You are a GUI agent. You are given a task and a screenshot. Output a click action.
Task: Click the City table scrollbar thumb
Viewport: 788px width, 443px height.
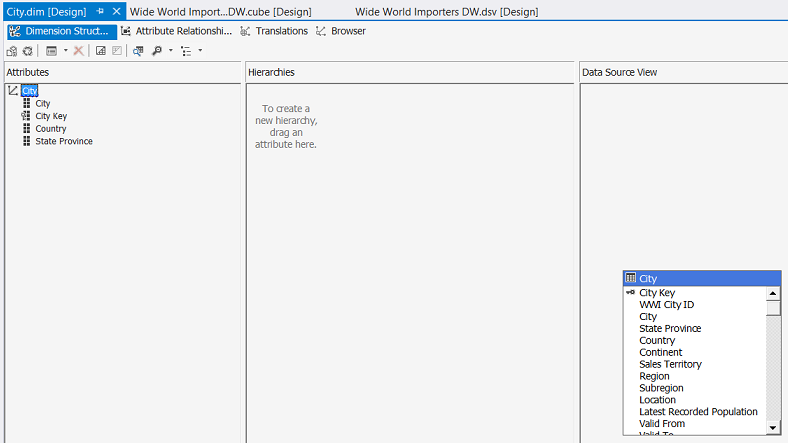(773, 308)
